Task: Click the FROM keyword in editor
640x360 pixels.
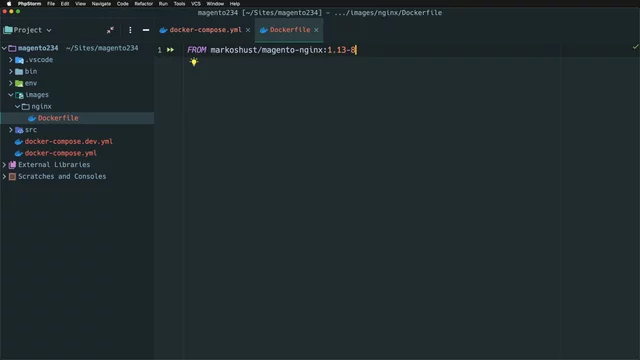Action: [197, 50]
